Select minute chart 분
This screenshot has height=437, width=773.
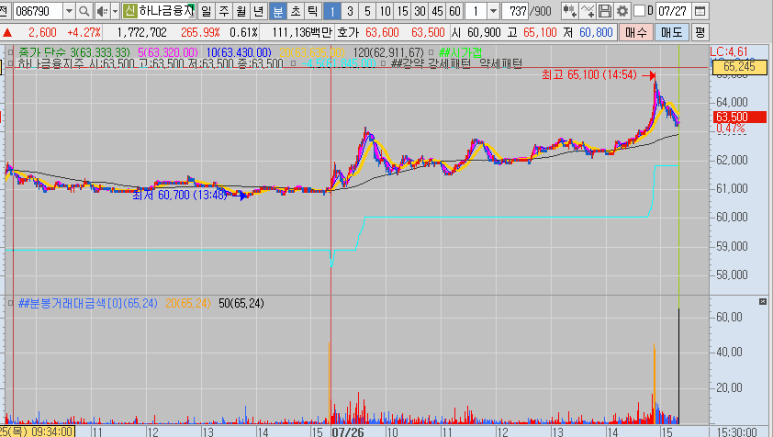pos(278,11)
